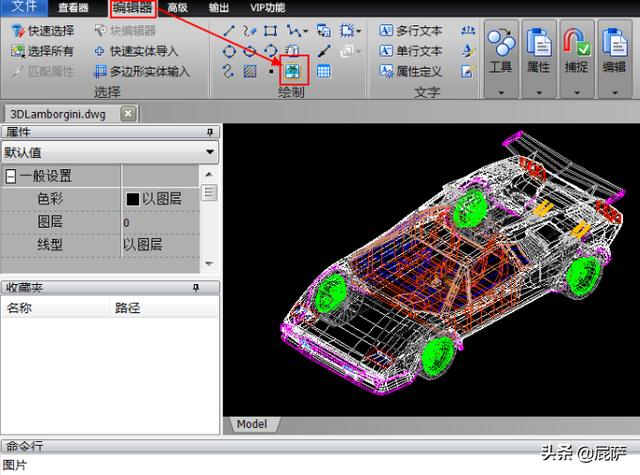
Task: Open the File (文件) menu
Action: [x=24, y=7]
